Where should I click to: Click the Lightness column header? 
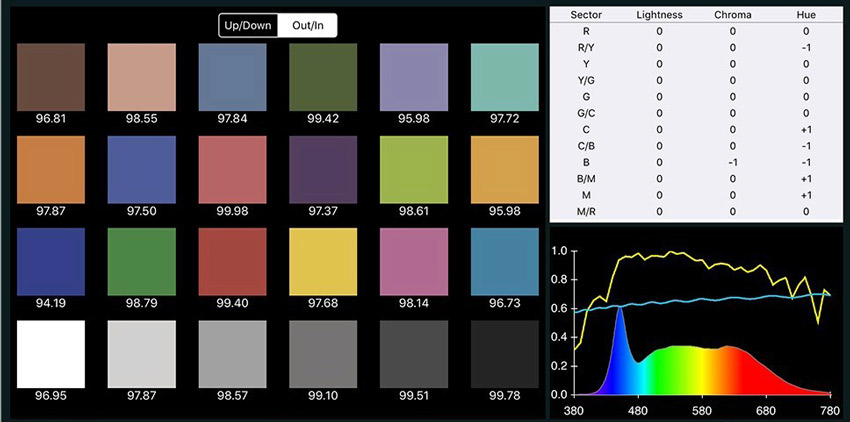659,14
